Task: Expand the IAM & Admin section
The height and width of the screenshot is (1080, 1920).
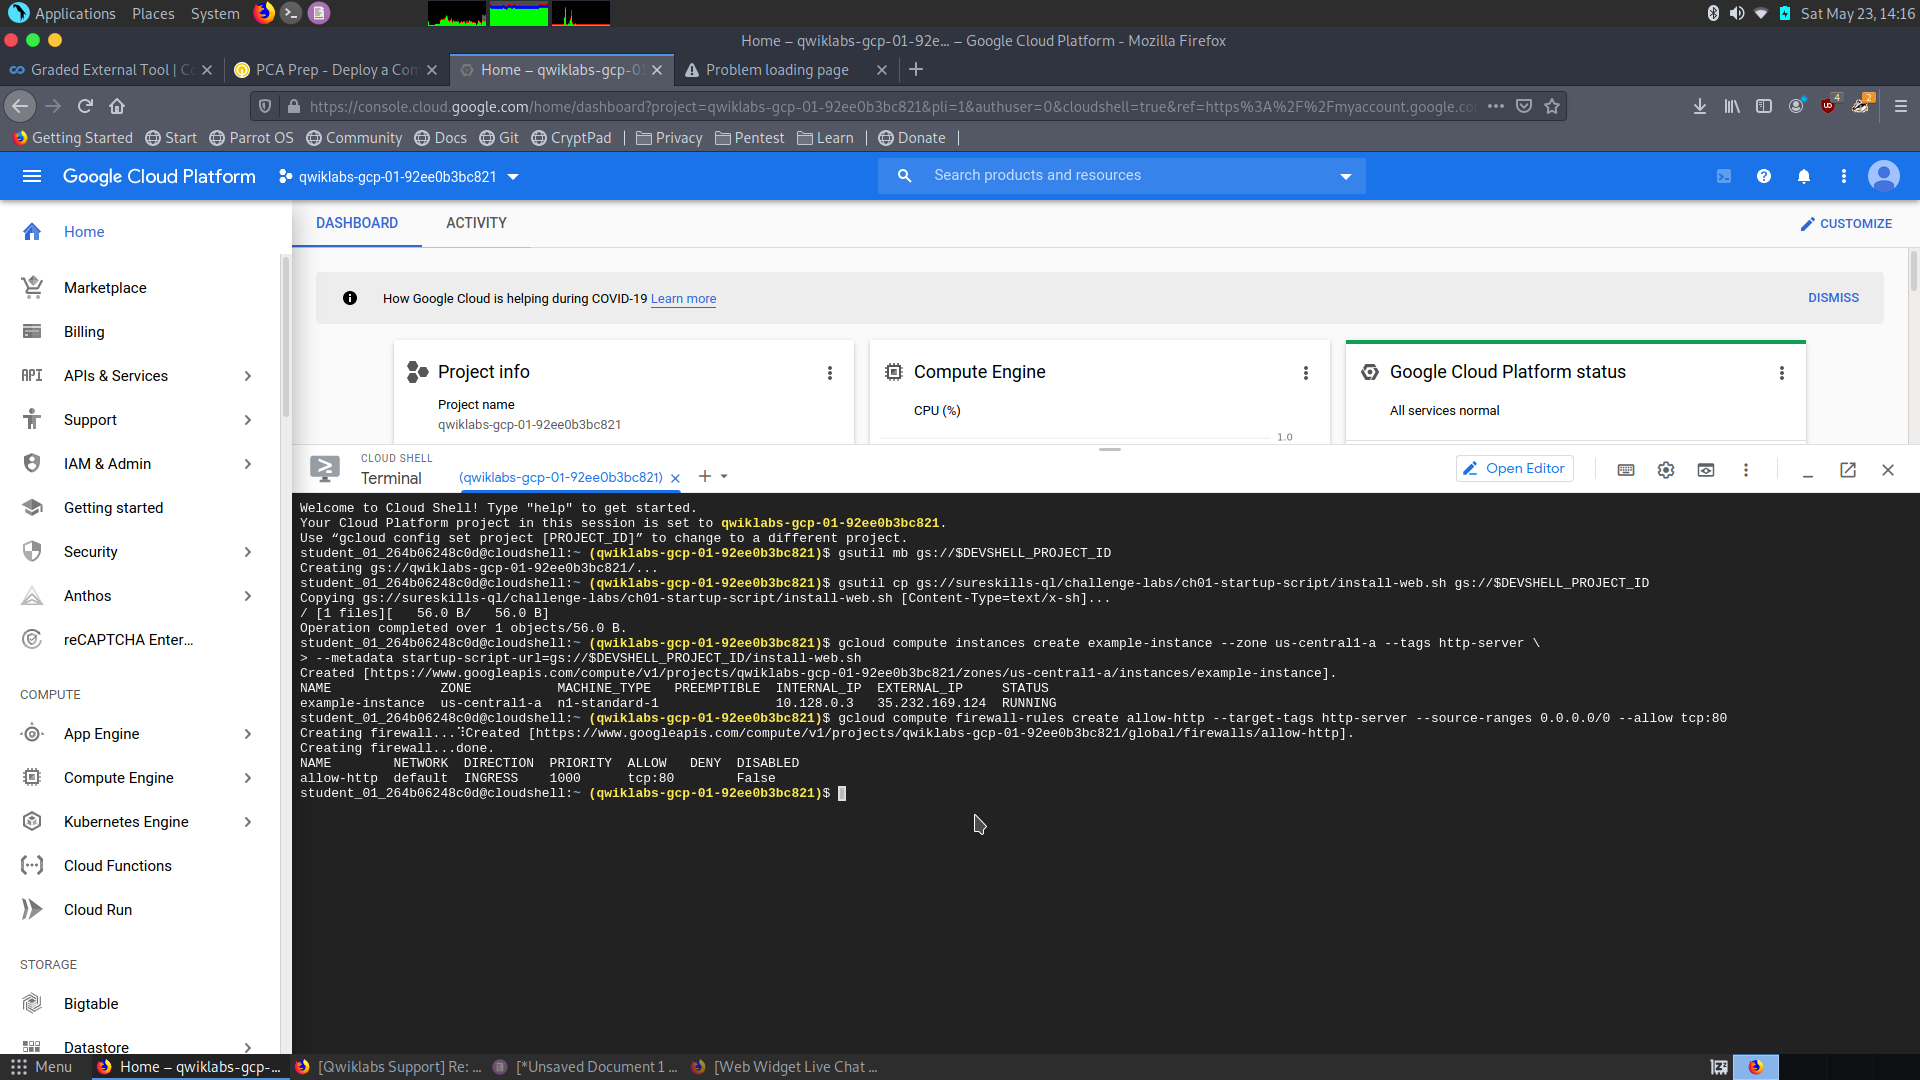Action: pyautogui.click(x=247, y=463)
